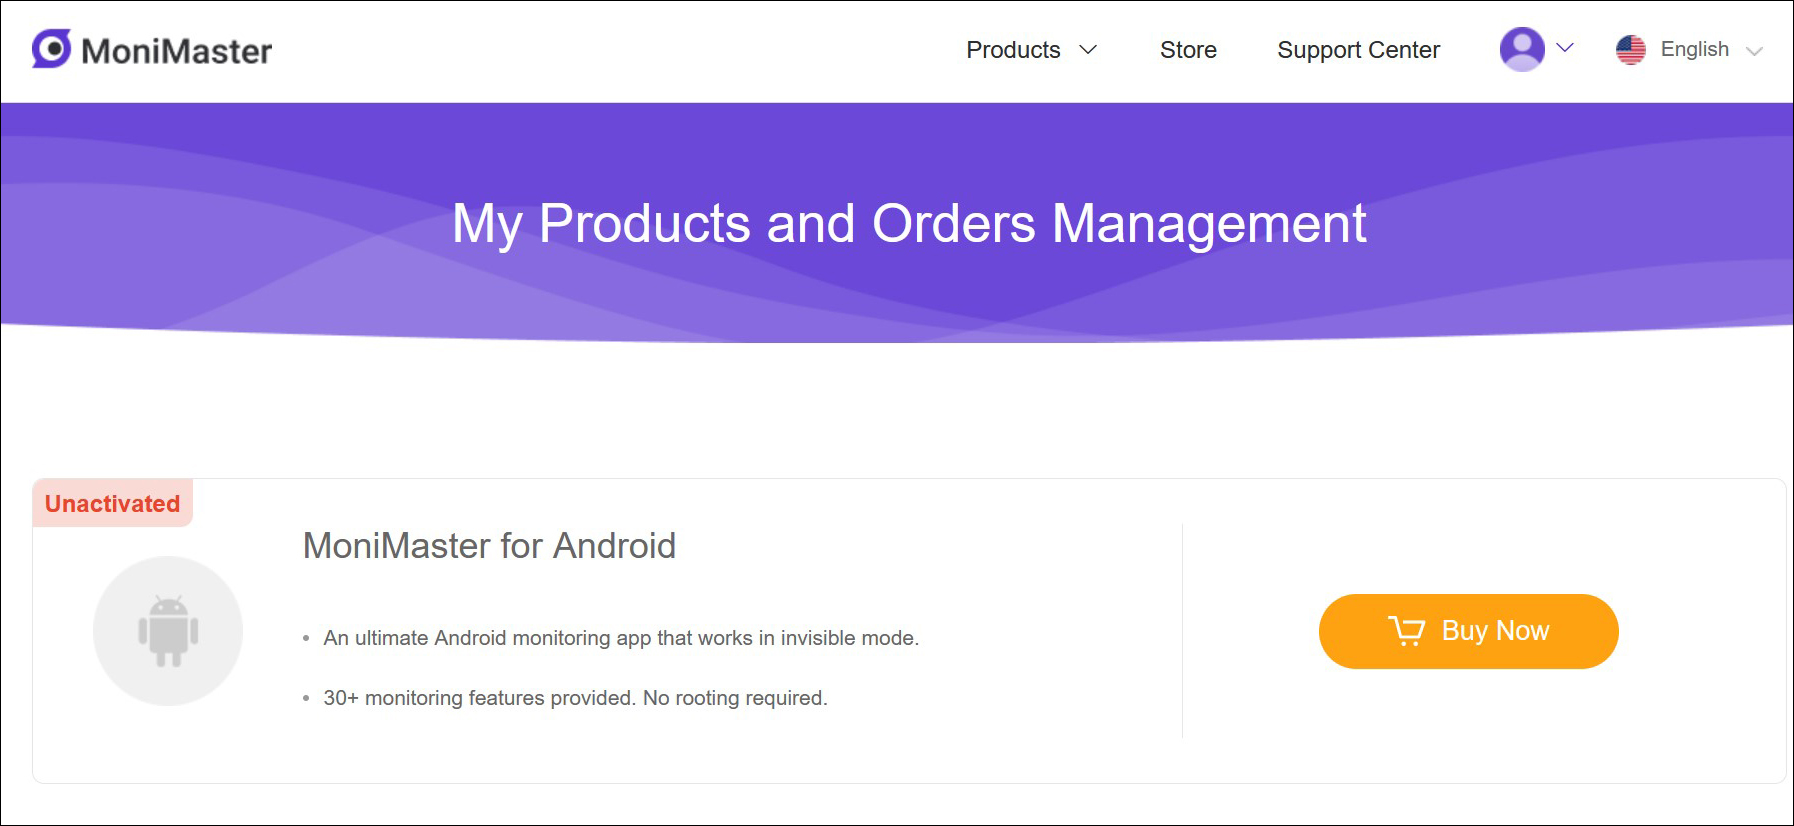
Task: Expand the account menu chevron beside avatar
Action: tap(1565, 48)
